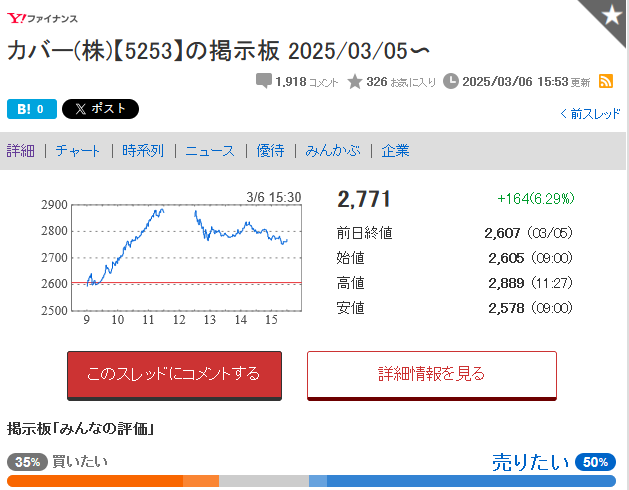Click the clock update-time icon

click(x=450, y=81)
